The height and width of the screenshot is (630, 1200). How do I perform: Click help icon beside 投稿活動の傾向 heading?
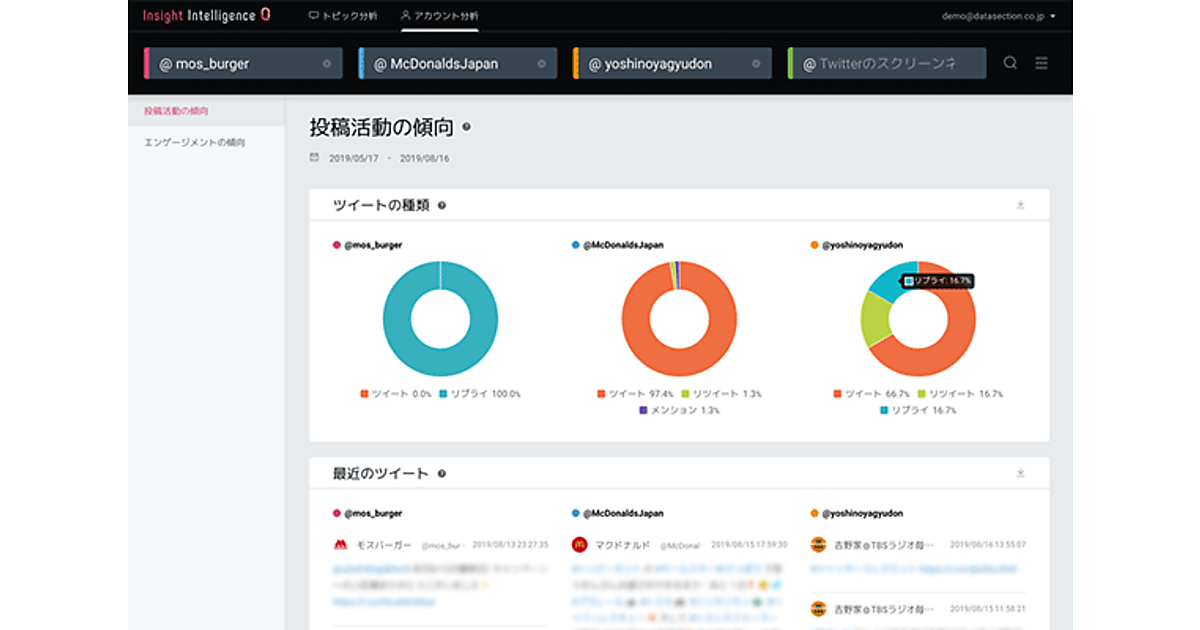pos(467,128)
